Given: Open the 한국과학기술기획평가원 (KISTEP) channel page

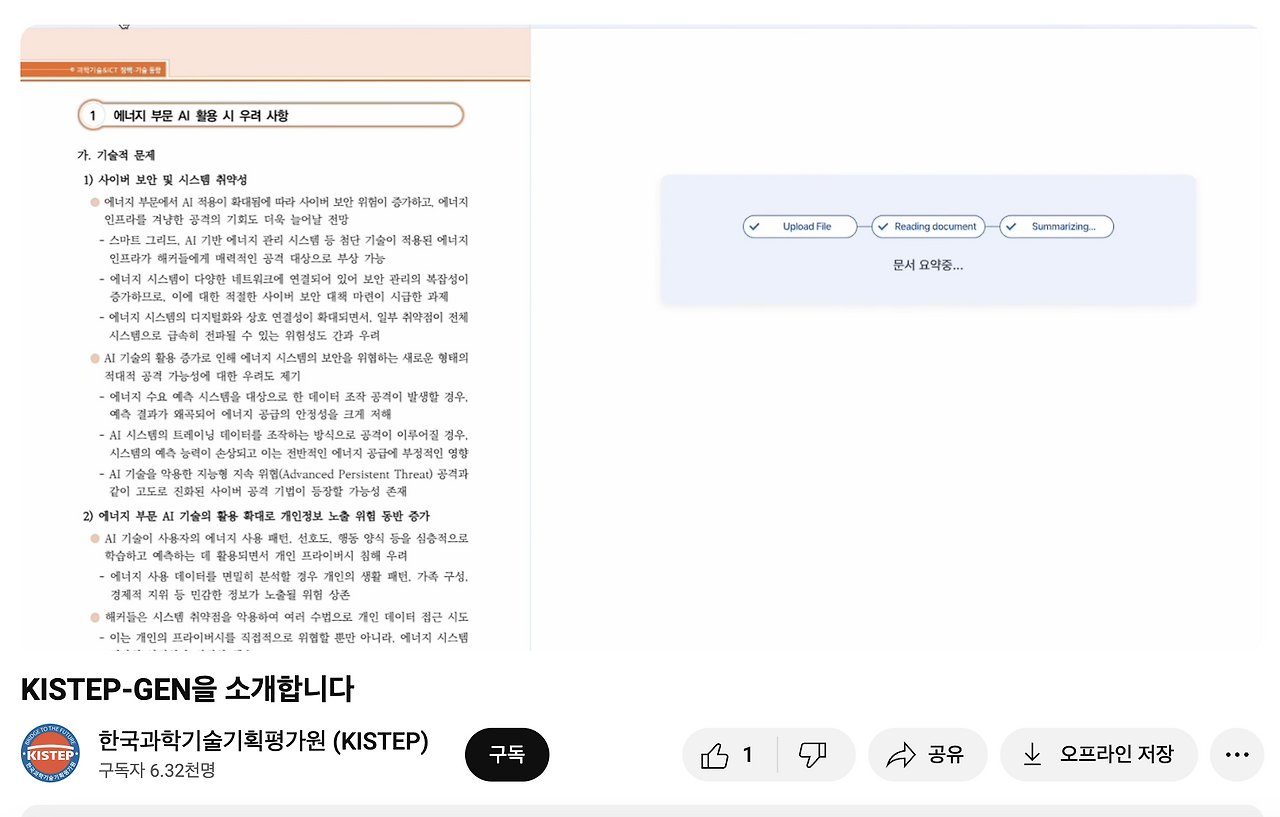Looking at the screenshot, I should tap(262, 741).
